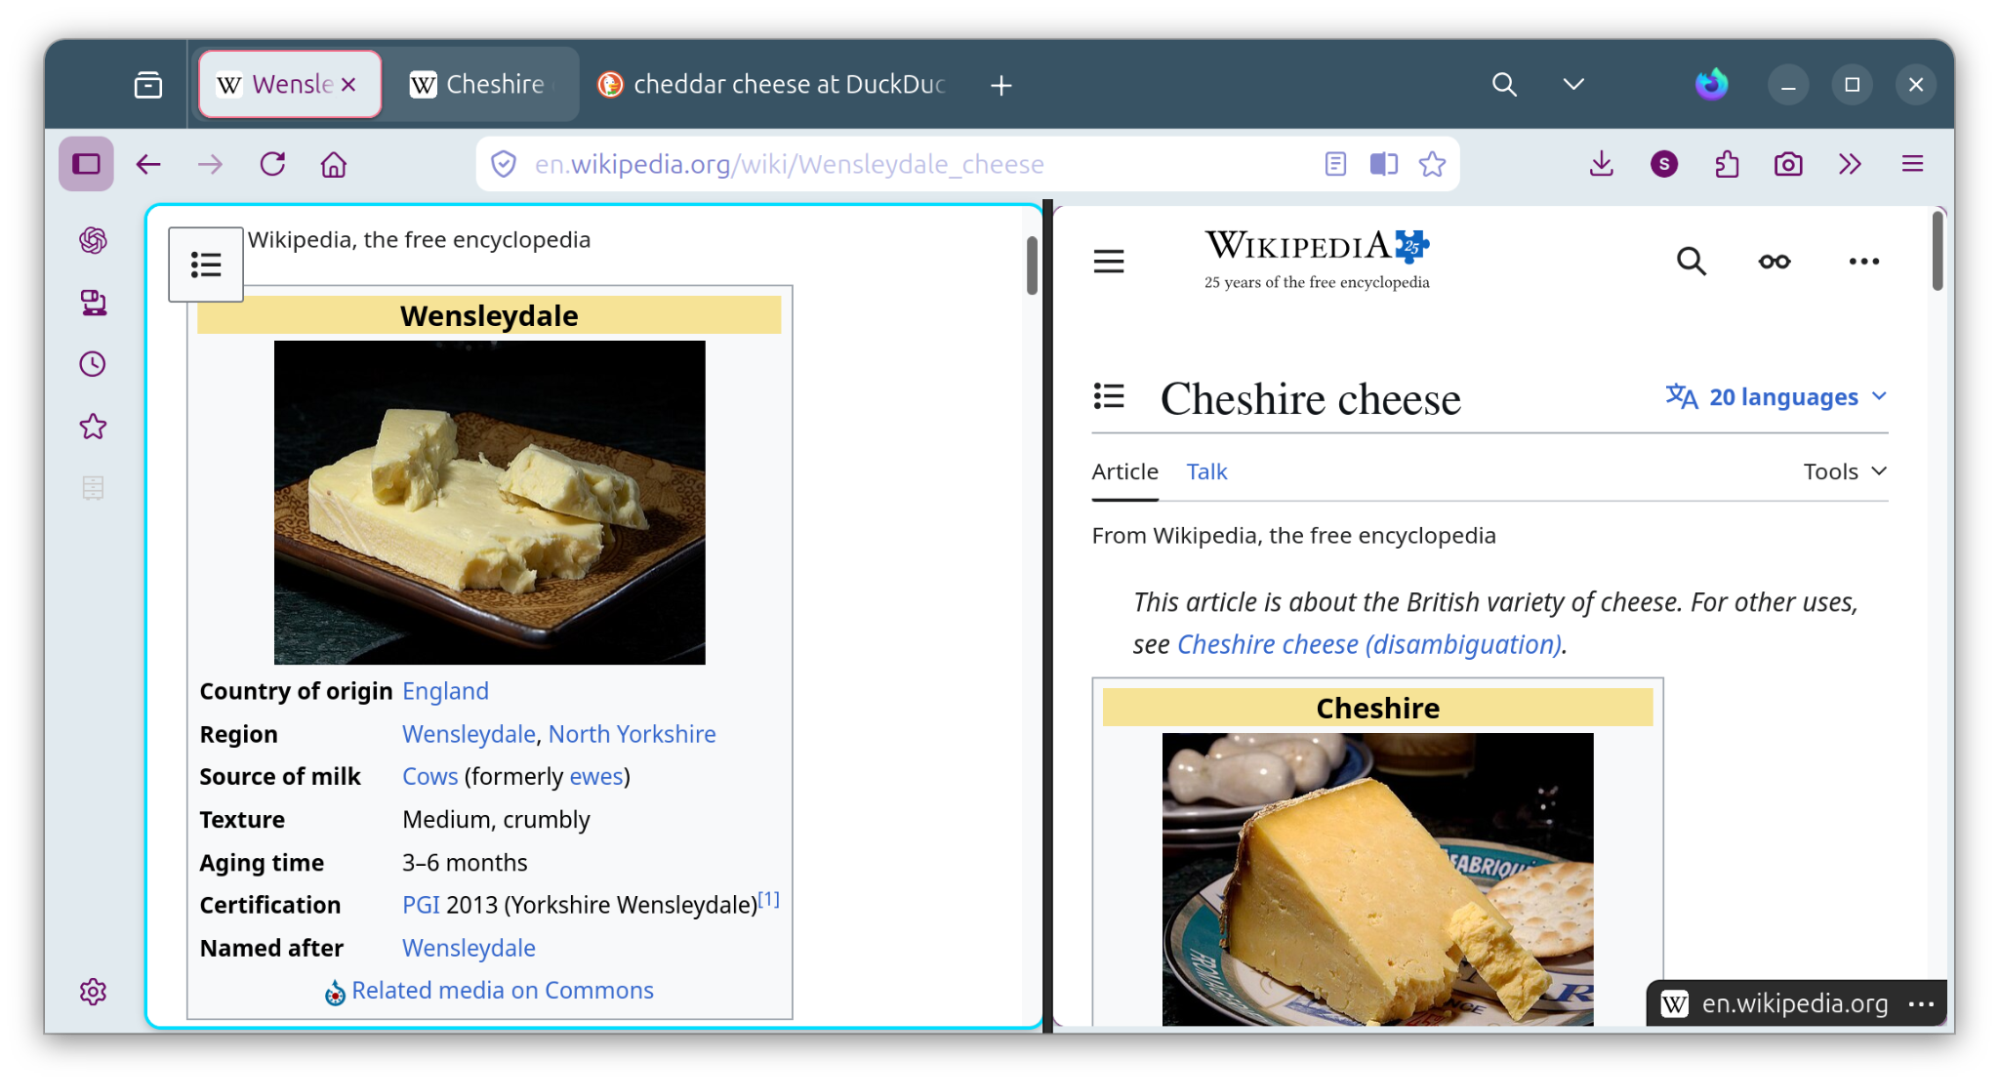The height and width of the screenshot is (1084, 1999).
Task: Open the account menu with the S avatar
Action: click(x=1663, y=163)
